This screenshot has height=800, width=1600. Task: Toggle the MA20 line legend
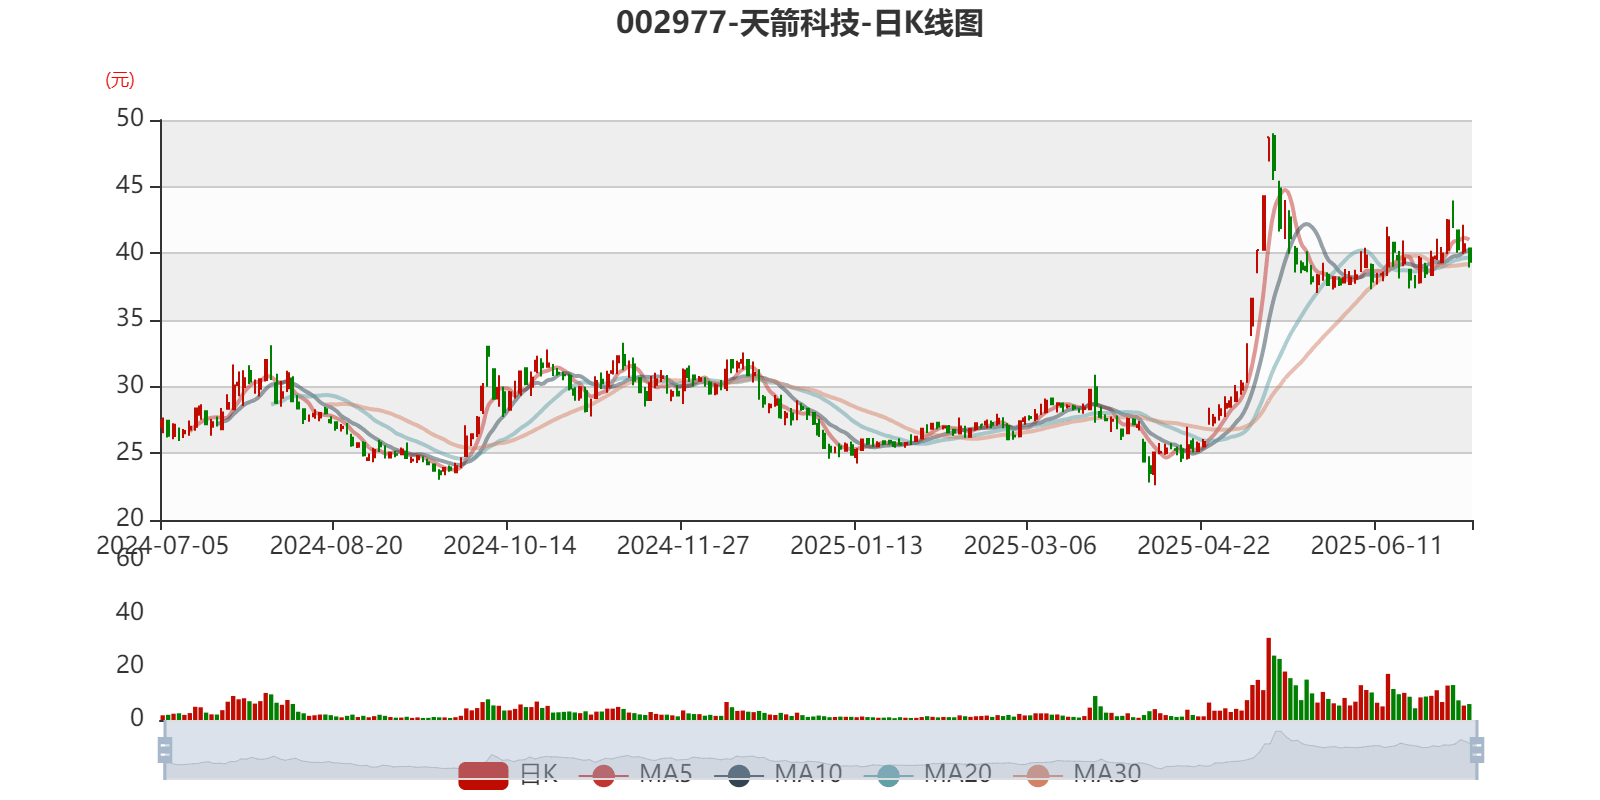point(927,774)
